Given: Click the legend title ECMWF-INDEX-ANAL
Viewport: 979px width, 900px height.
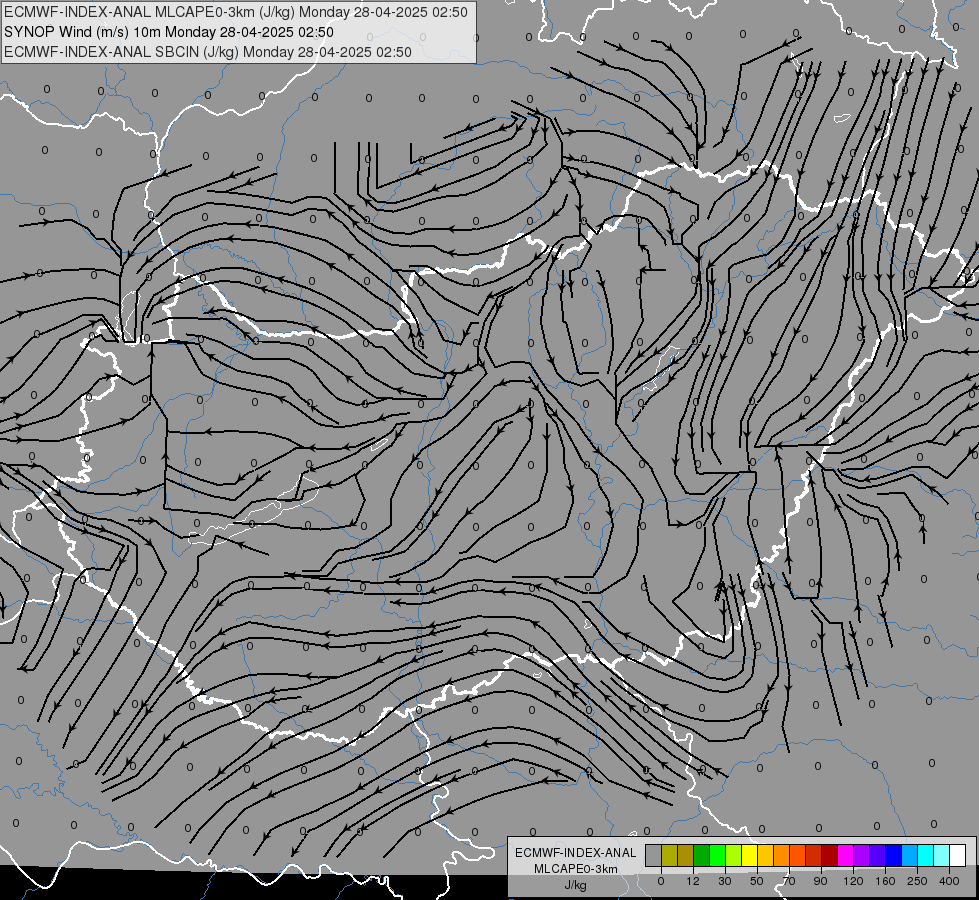Looking at the screenshot, I should pyautogui.click(x=576, y=853).
